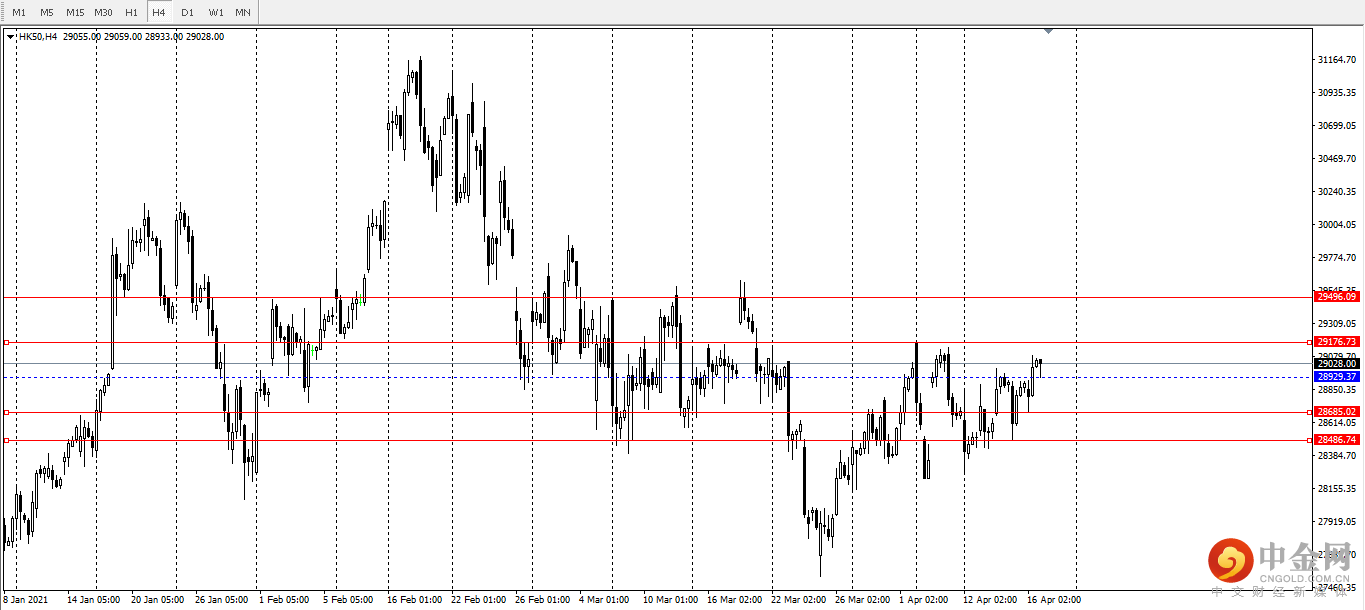Click the 14 Jan 05:00 time label
1365x610 pixels.
pyautogui.click(x=93, y=600)
